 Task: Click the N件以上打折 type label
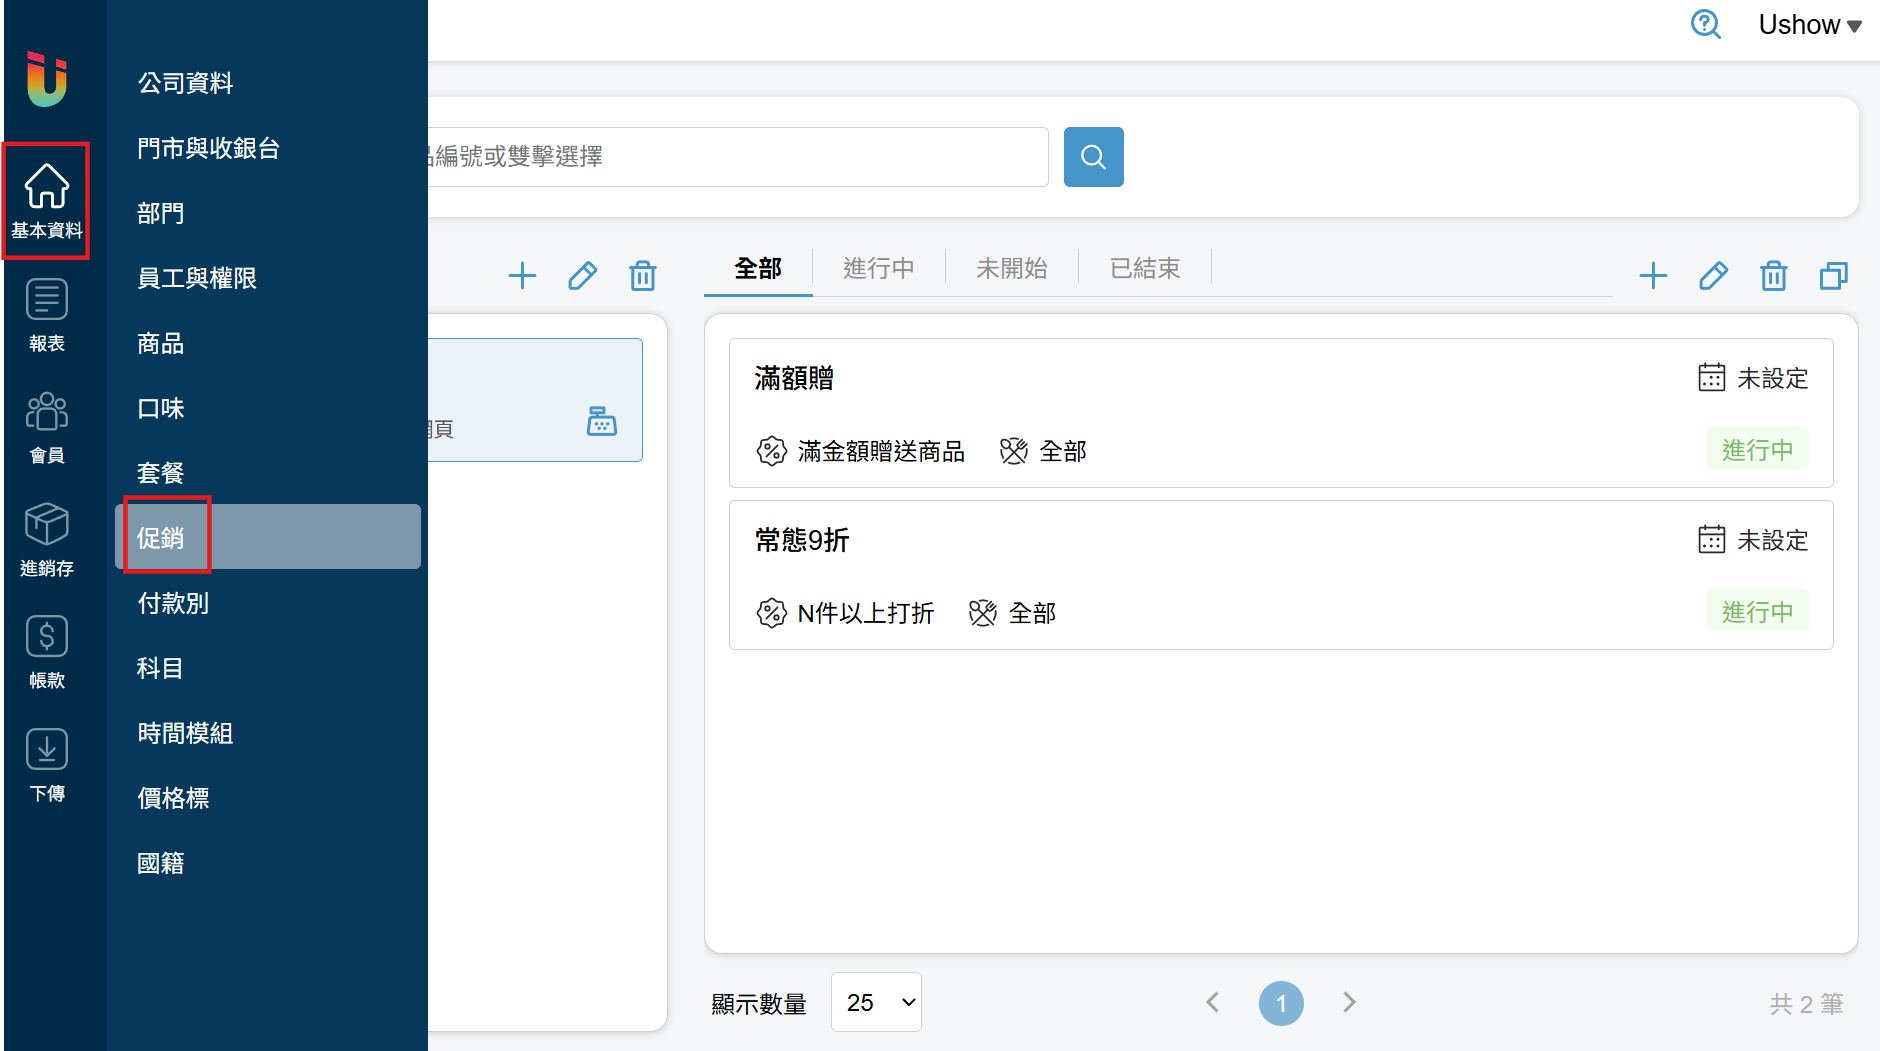(x=866, y=613)
